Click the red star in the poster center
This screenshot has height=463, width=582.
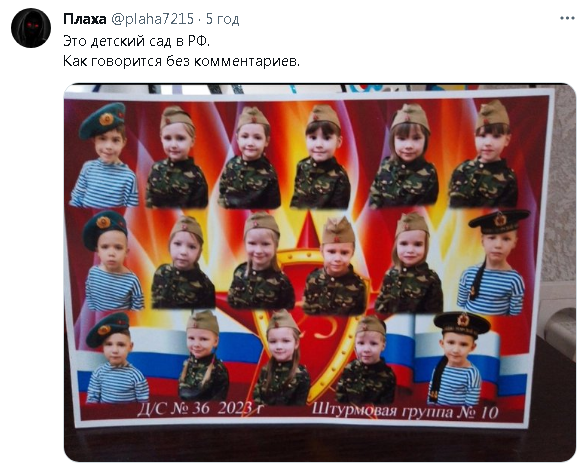coord(307,231)
